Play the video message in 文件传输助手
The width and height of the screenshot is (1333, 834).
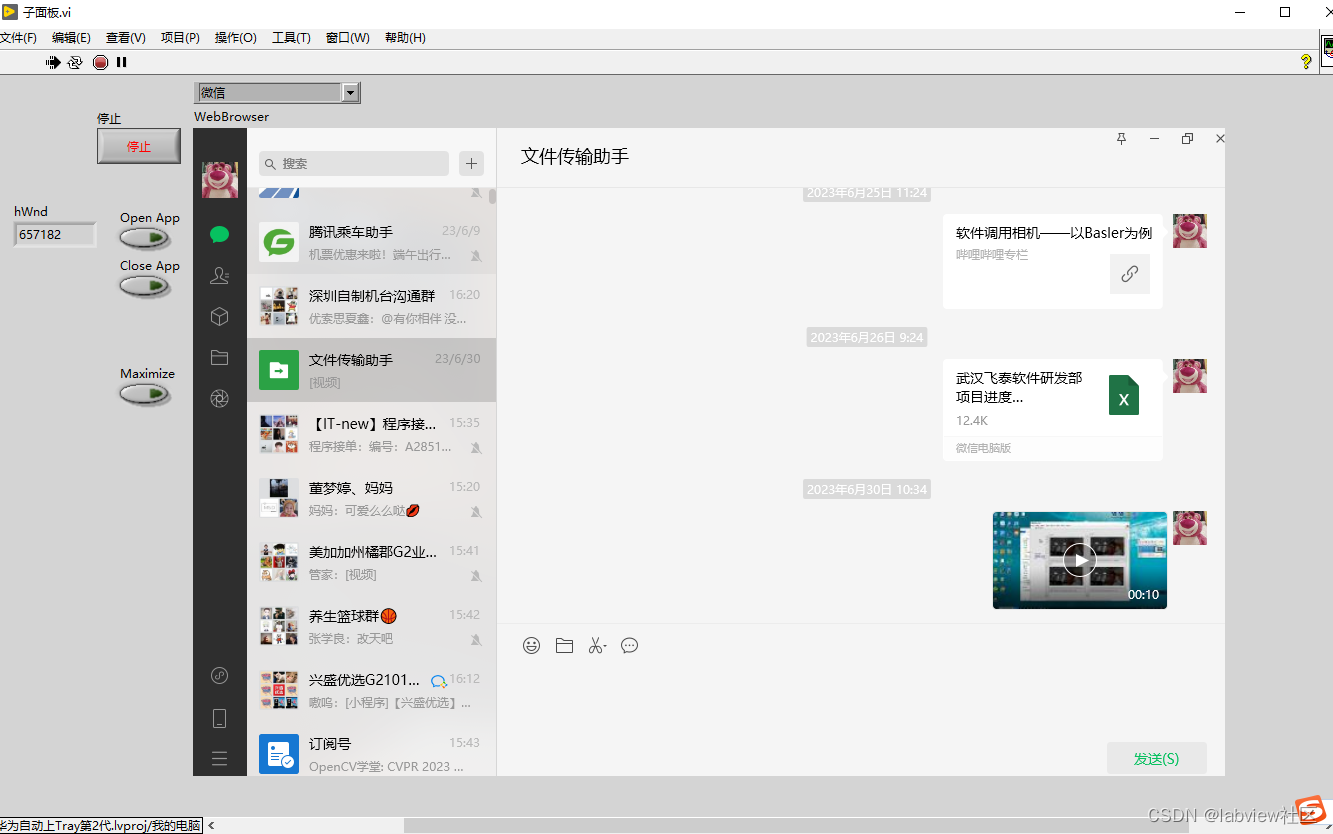pos(1079,559)
